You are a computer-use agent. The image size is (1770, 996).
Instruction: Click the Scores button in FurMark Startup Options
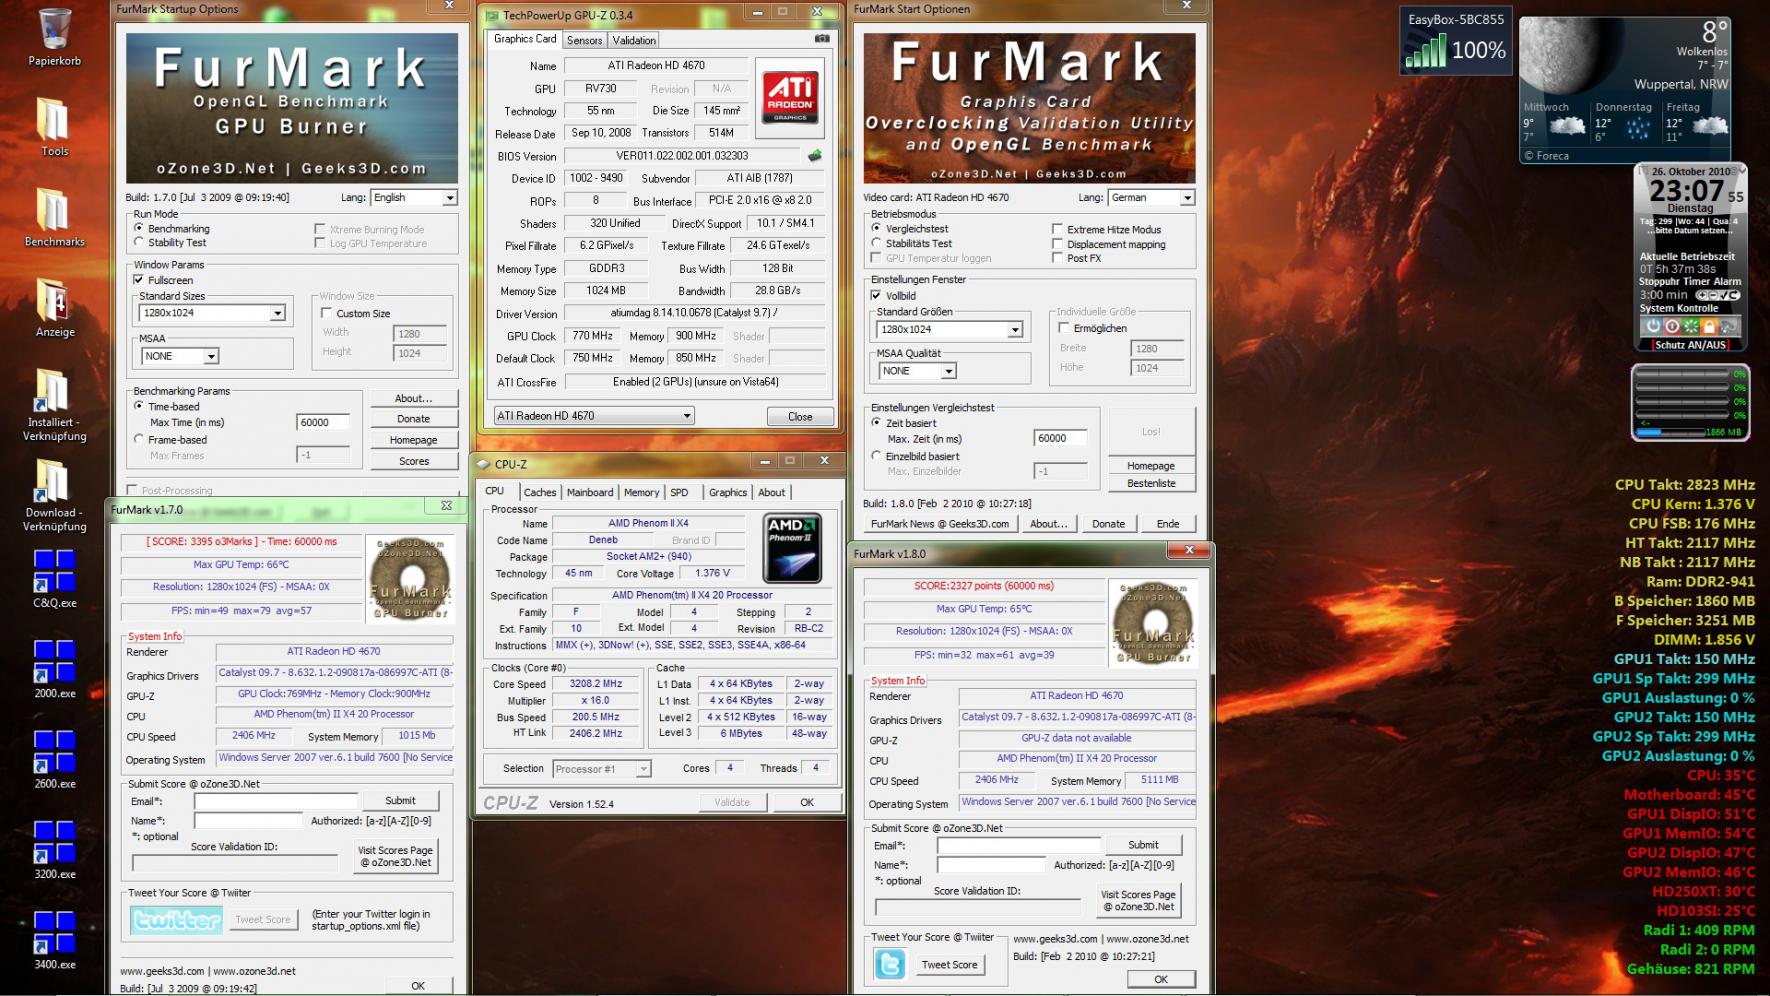click(414, 462)
